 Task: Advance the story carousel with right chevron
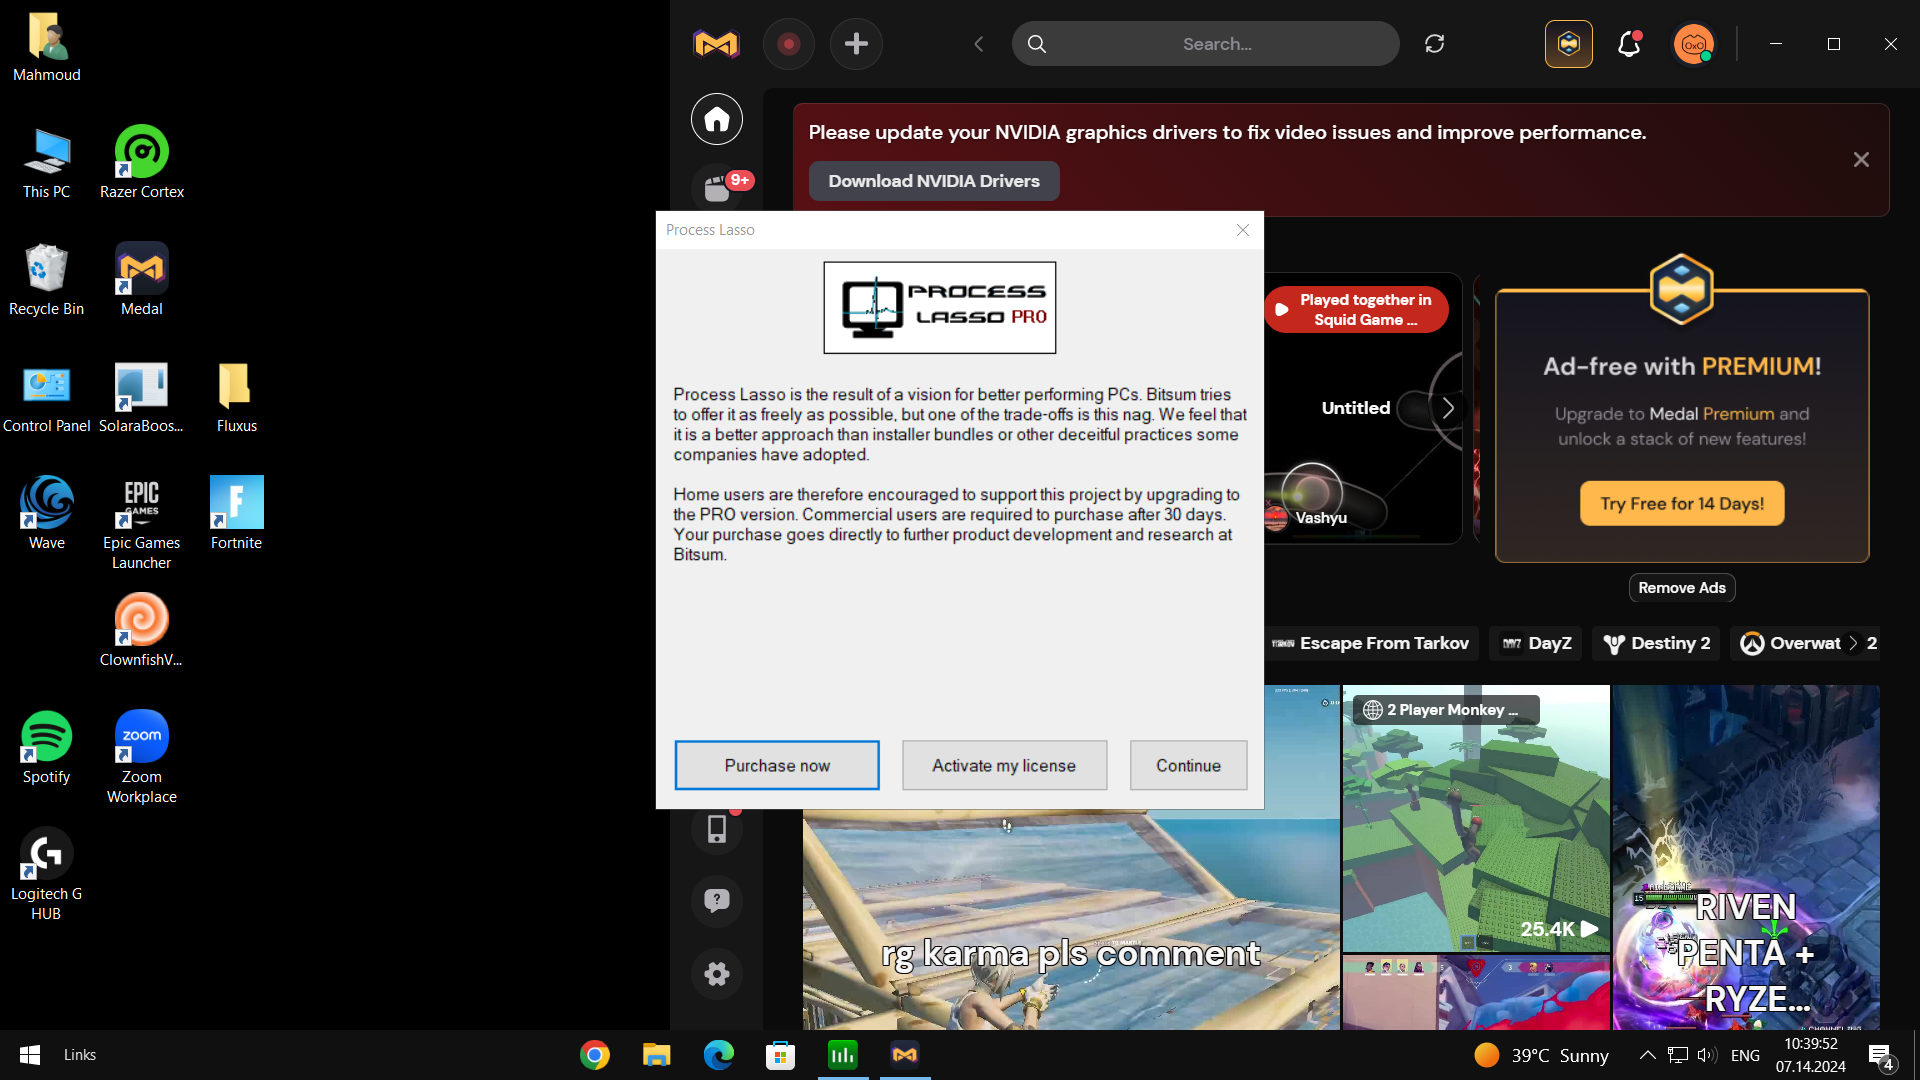(x=1448, y=408)
